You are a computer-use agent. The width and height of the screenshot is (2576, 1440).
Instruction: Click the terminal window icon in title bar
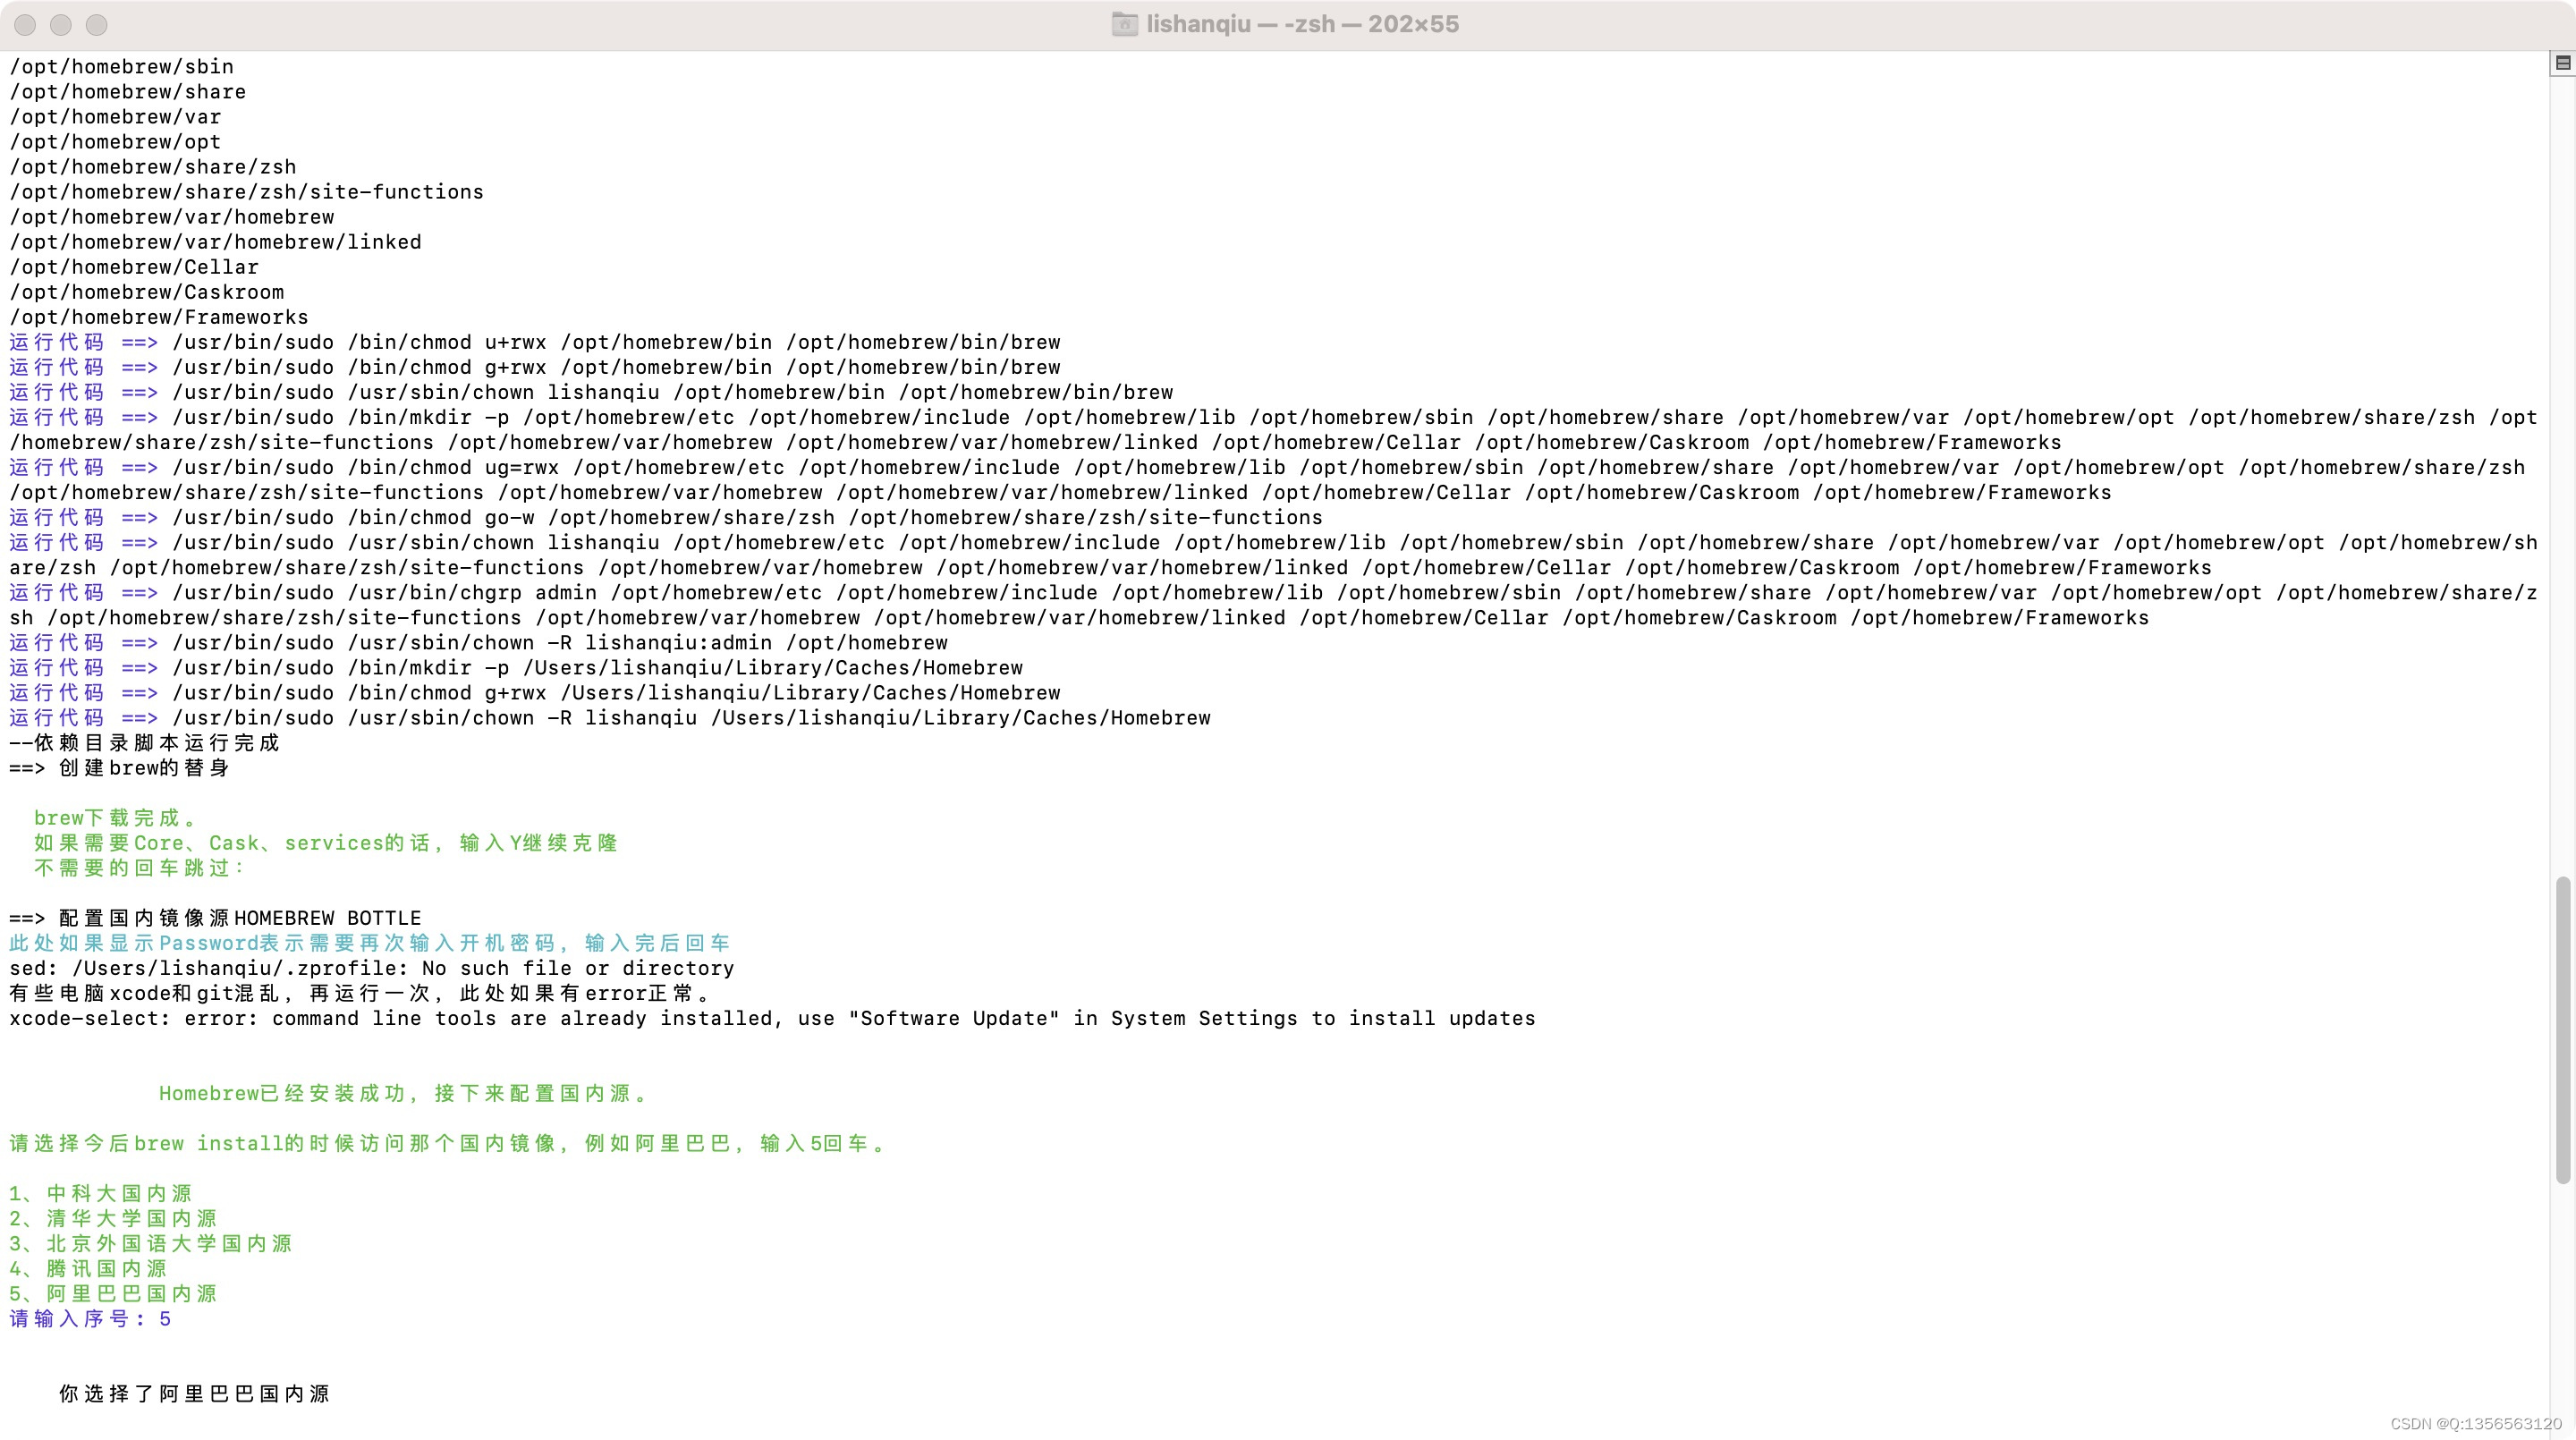point(1123,25)
